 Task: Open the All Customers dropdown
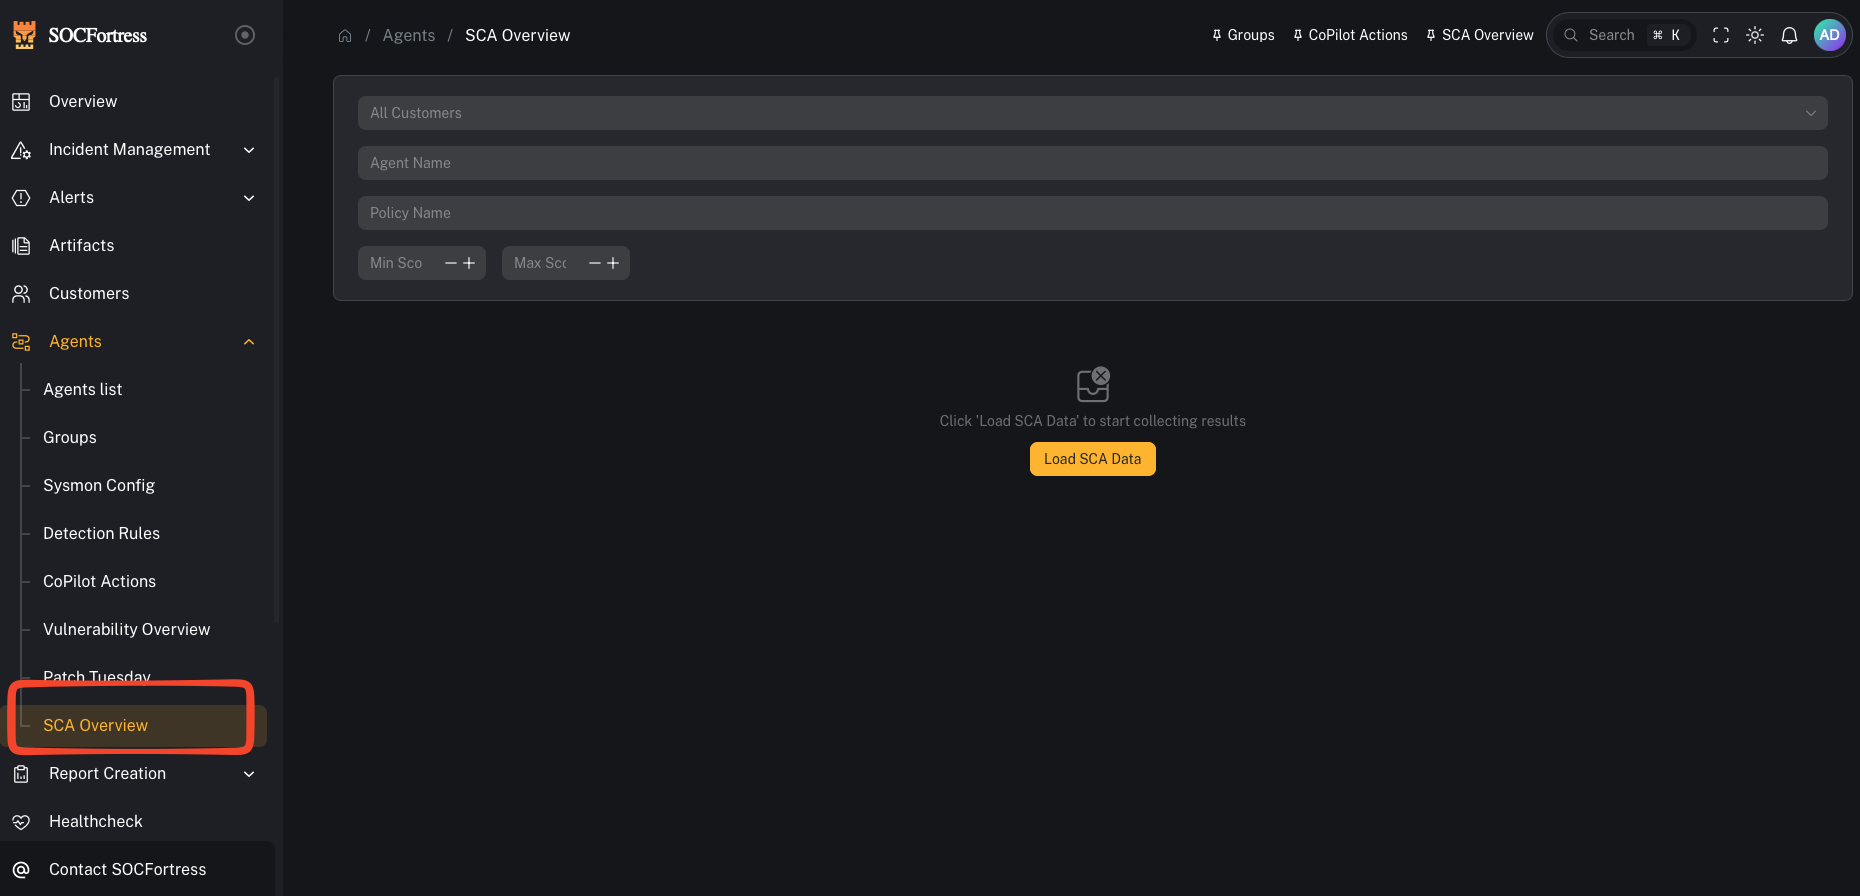point(1093,113)
